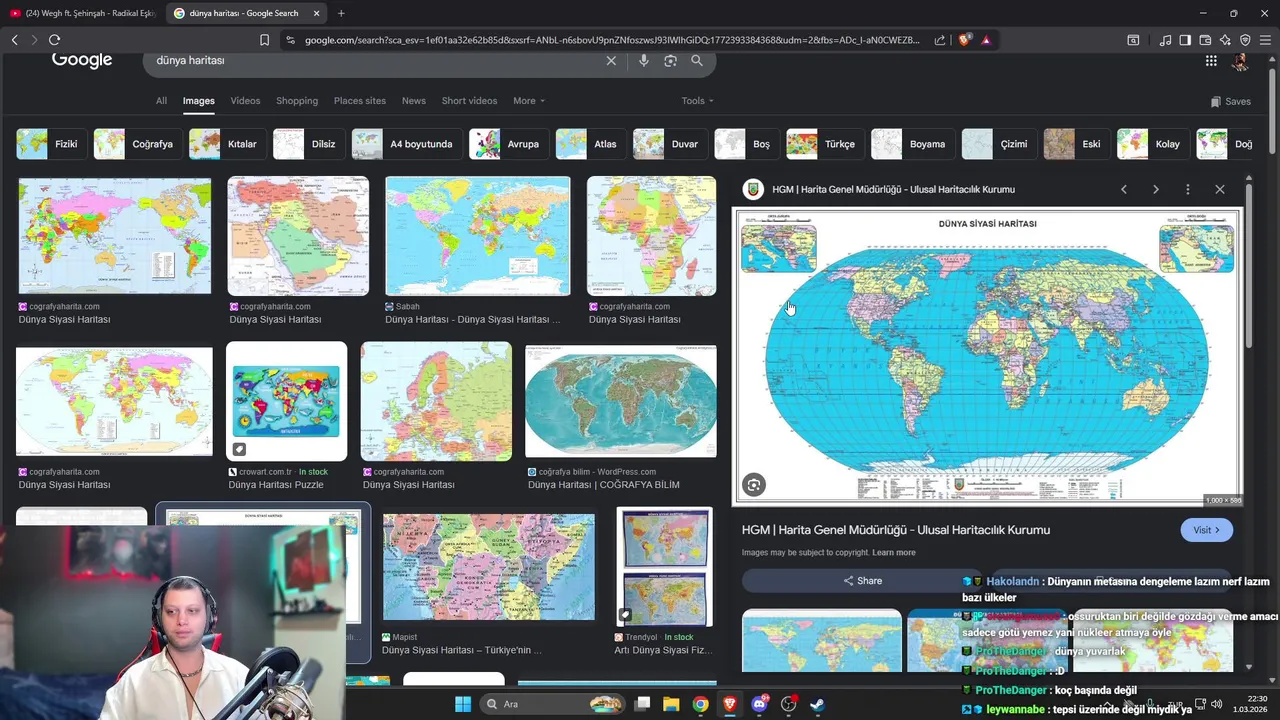Bookmark this page in the address bar
This screenshot has width=1280, height=720.
coord(264,40)
